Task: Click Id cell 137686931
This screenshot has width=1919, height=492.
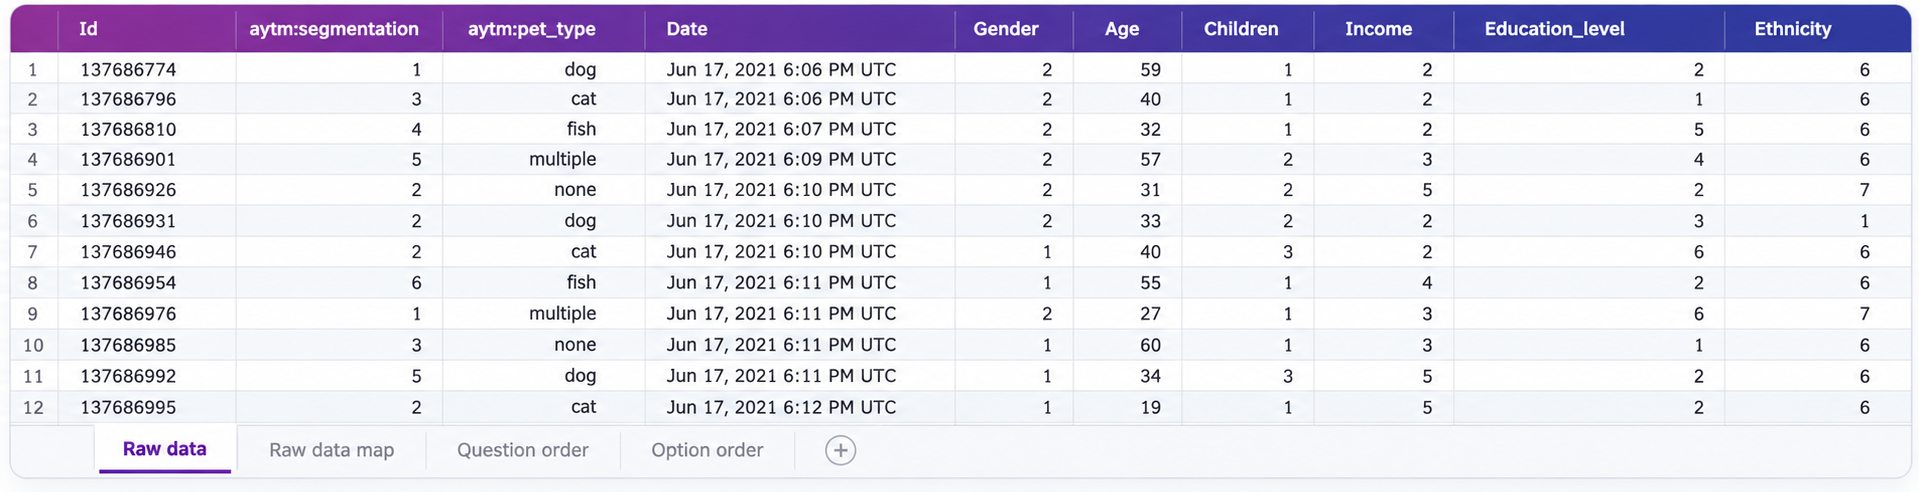Action: coord(128,221)
